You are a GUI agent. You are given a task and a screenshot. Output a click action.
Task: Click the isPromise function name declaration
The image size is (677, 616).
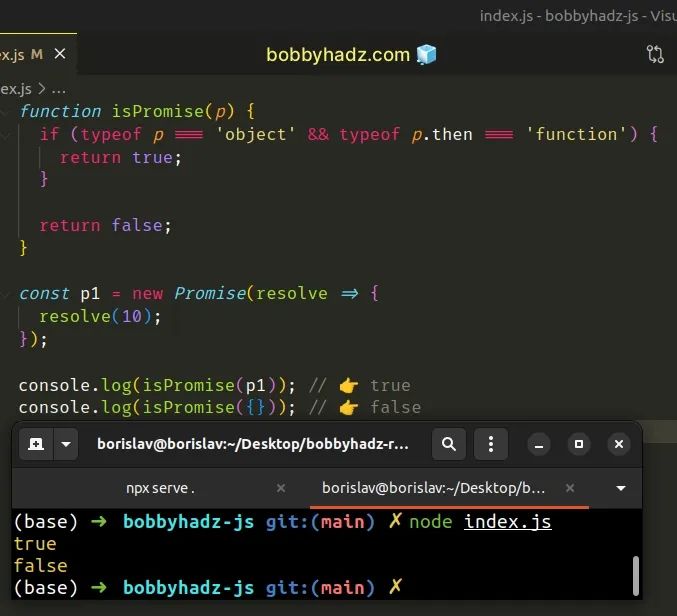(x=158, y=111)
